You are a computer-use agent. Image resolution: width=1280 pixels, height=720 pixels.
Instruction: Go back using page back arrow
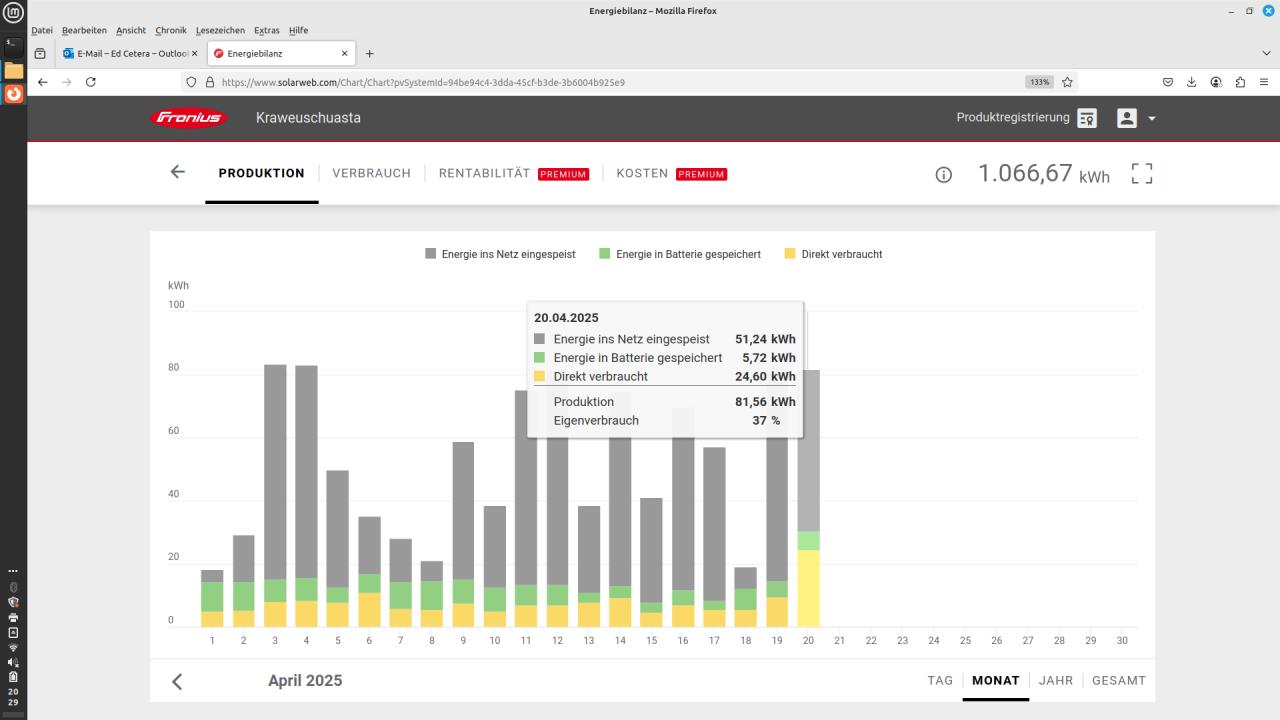tap(178, 172)
